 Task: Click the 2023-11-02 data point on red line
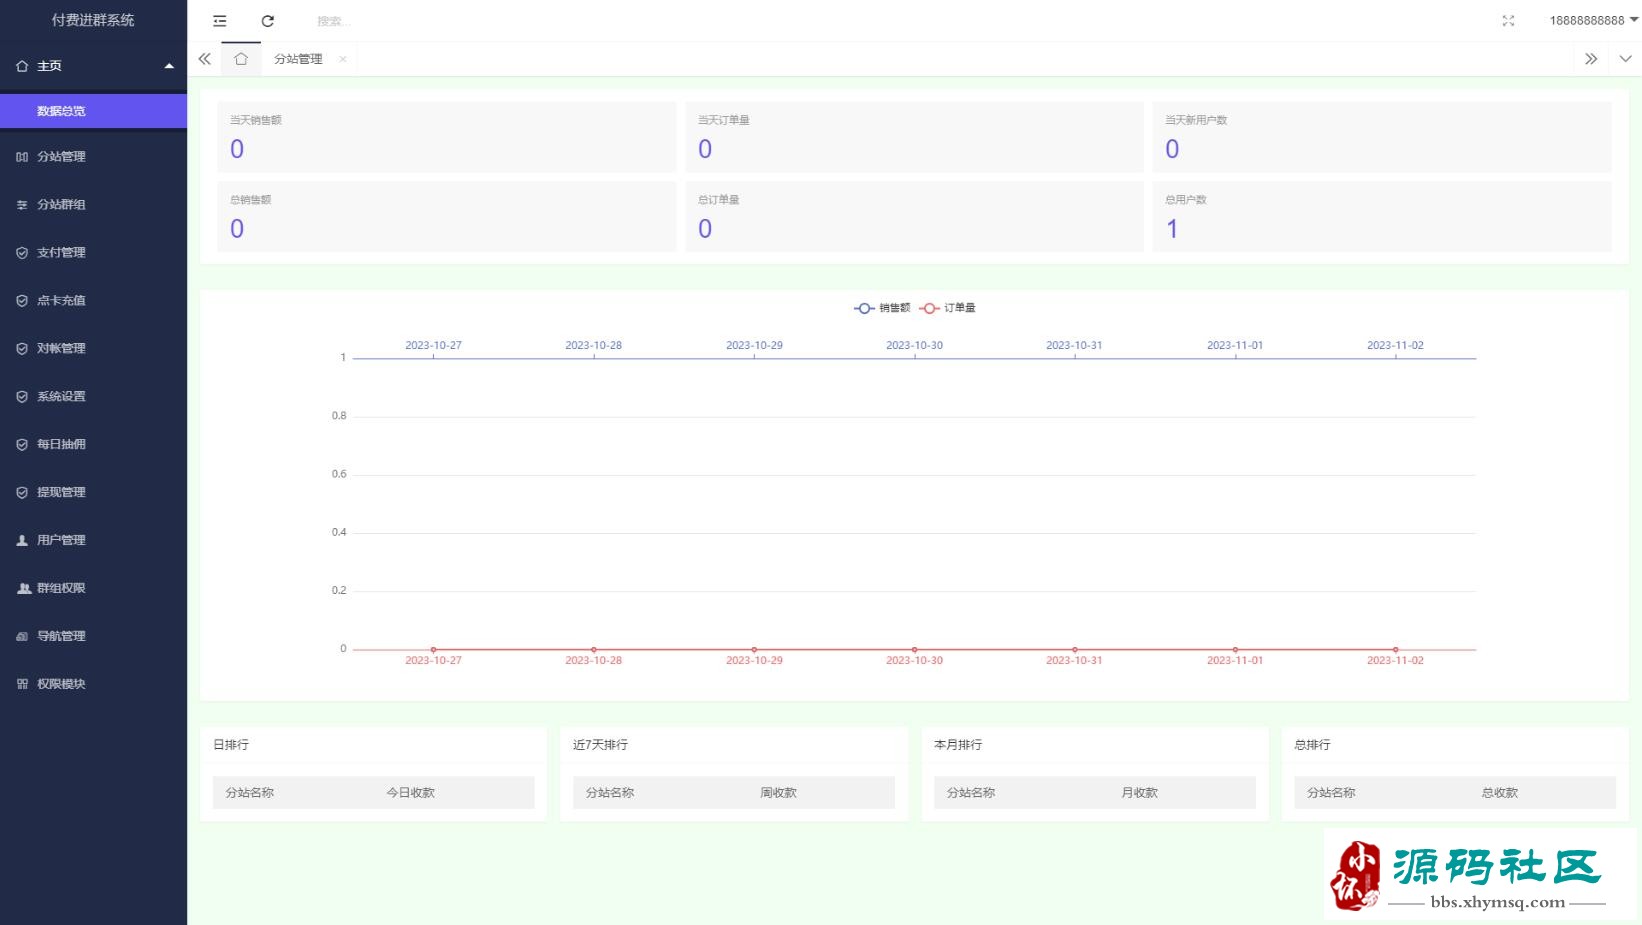(1395, 650)
